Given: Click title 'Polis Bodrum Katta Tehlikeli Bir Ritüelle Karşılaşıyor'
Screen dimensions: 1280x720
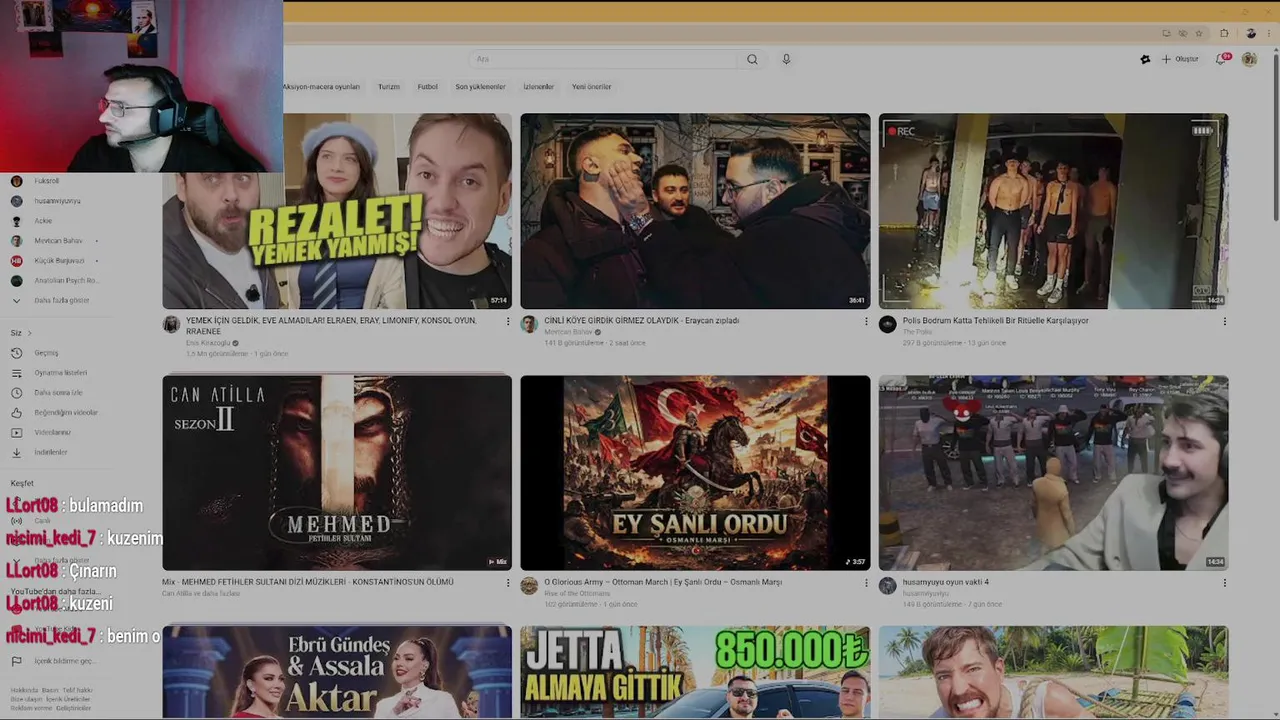Looking at the screenshot, I should [995, 321].
